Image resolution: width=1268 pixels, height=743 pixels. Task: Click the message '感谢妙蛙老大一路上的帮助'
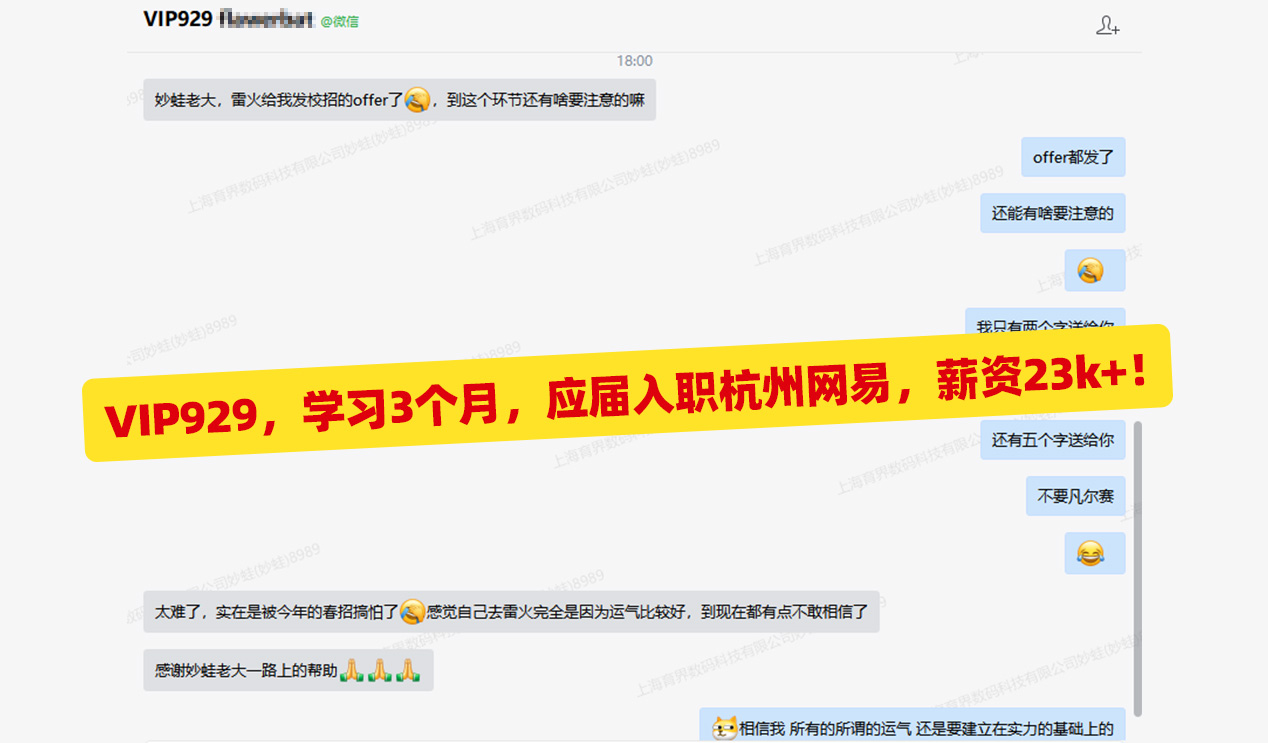click(288, 670)
